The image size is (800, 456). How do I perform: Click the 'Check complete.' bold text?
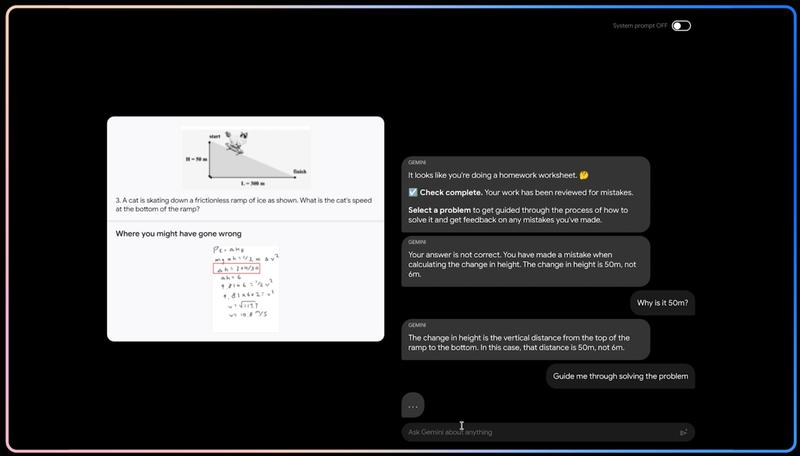click(x=451, y=192)
